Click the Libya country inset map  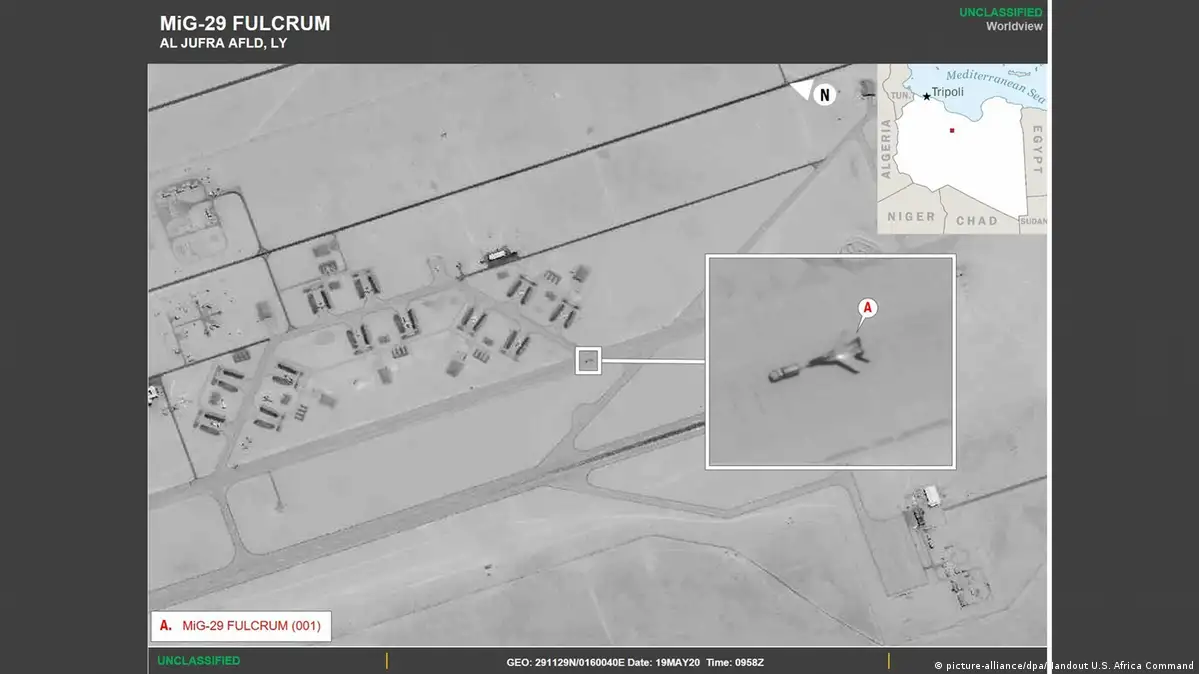click(x=962, y=149)
